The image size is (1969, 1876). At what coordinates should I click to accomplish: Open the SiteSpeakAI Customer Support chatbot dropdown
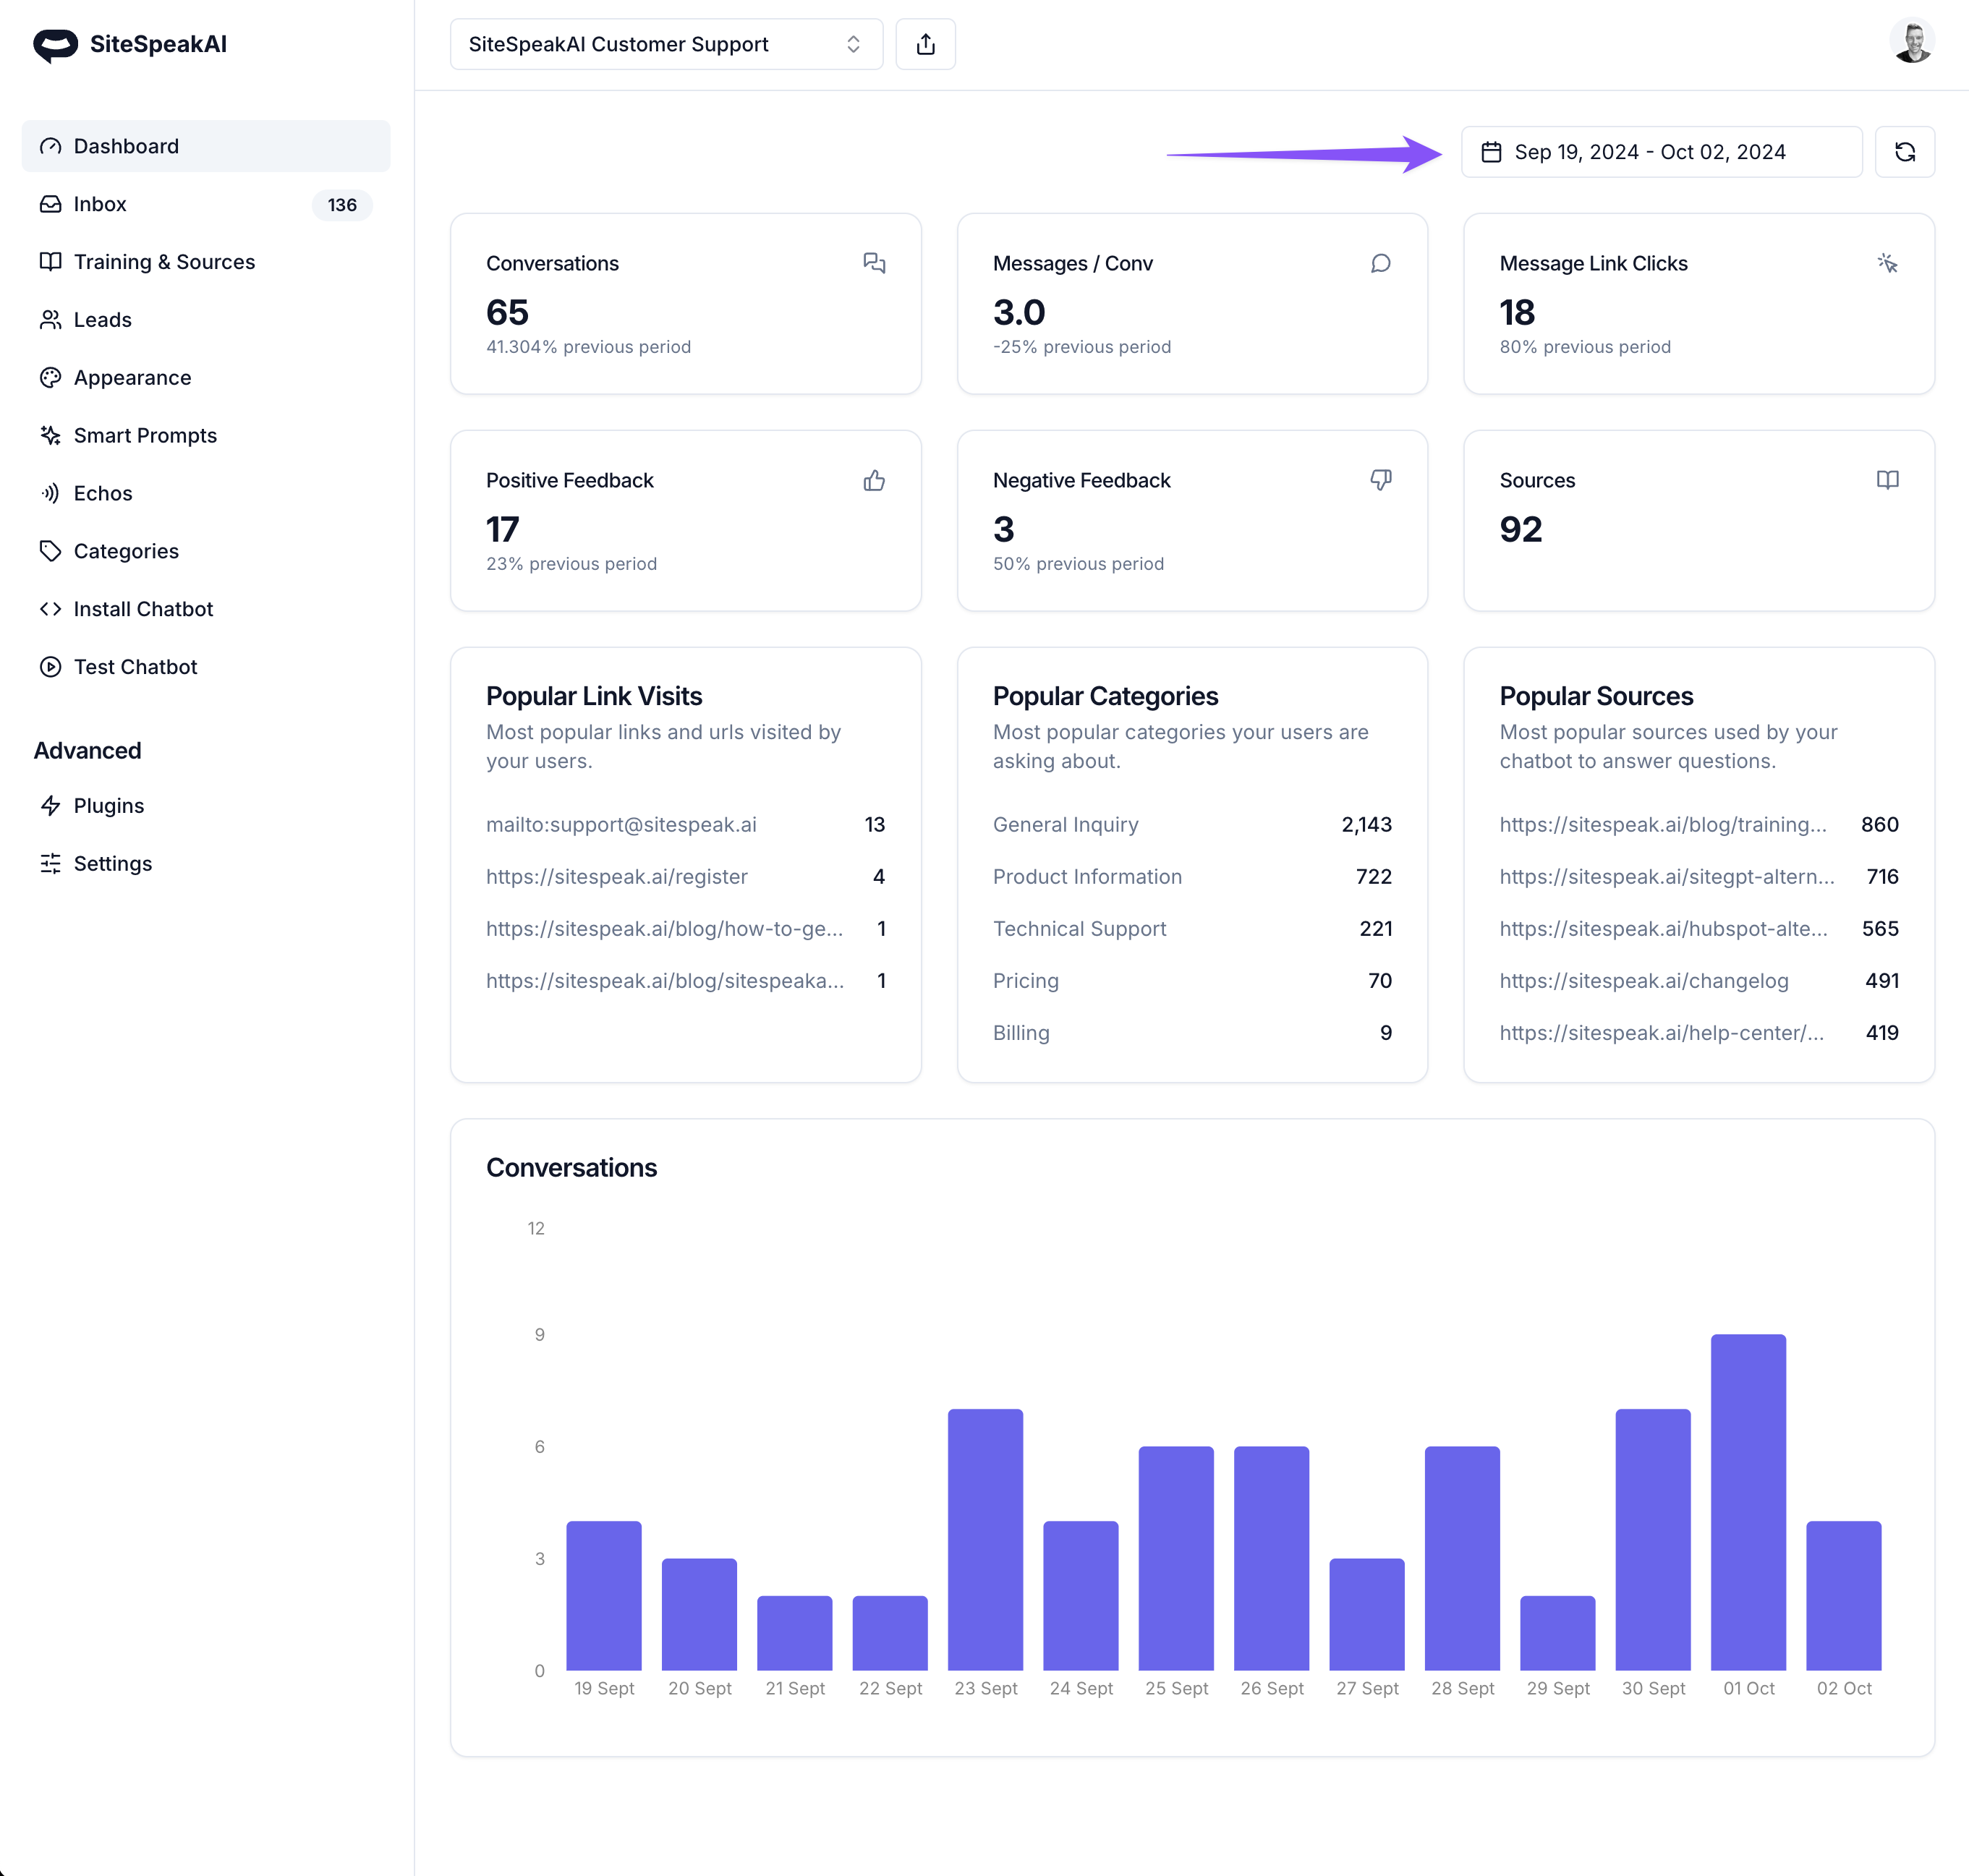click(x=666, y=44)
